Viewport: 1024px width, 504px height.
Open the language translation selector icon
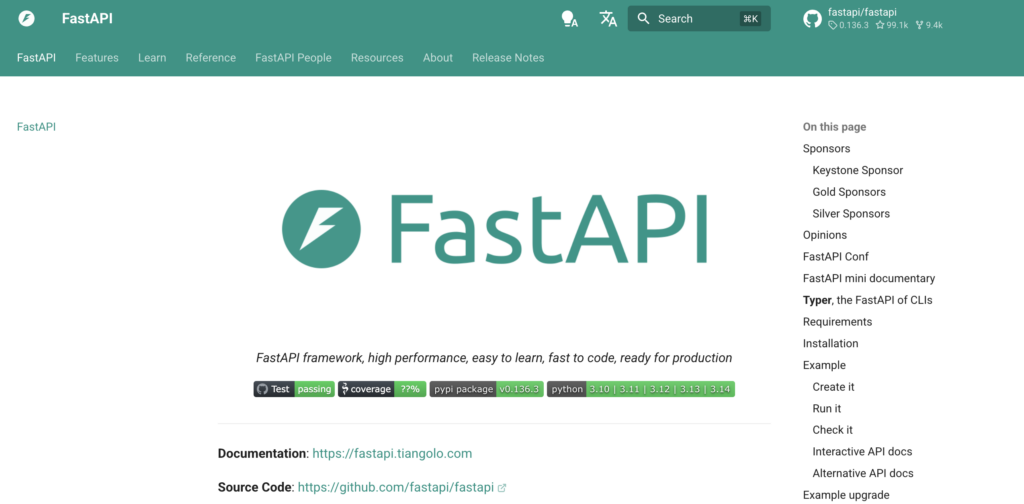(608, 19)
